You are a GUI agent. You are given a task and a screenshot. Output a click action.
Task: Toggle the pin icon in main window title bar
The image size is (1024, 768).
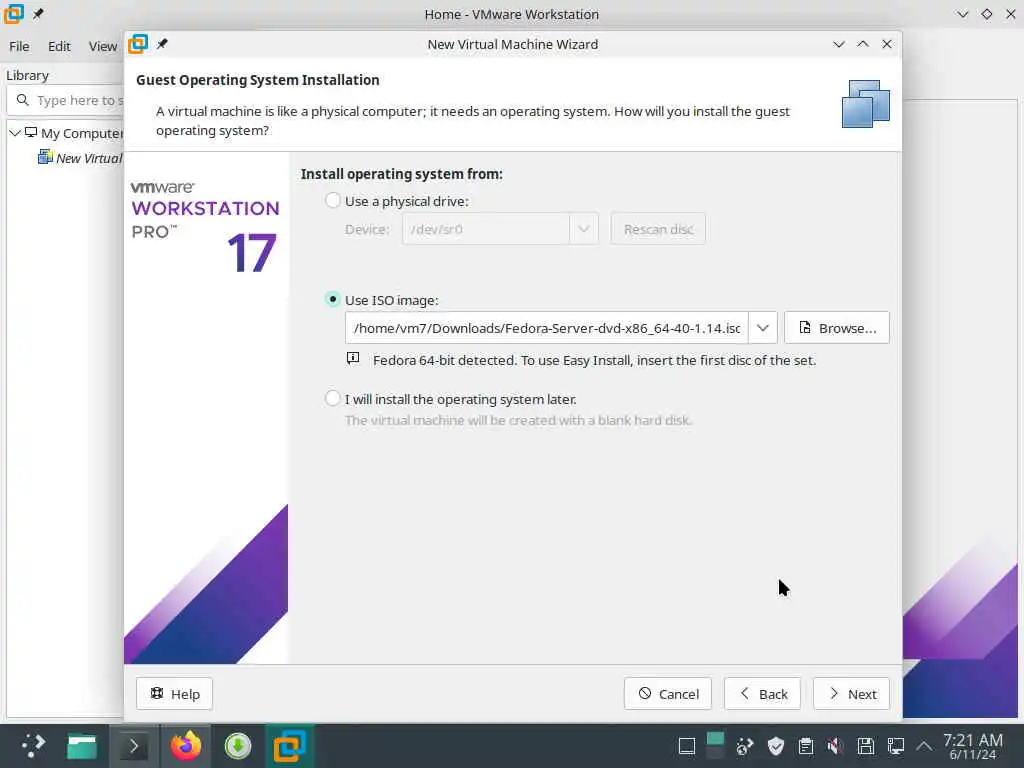point(38,14)
